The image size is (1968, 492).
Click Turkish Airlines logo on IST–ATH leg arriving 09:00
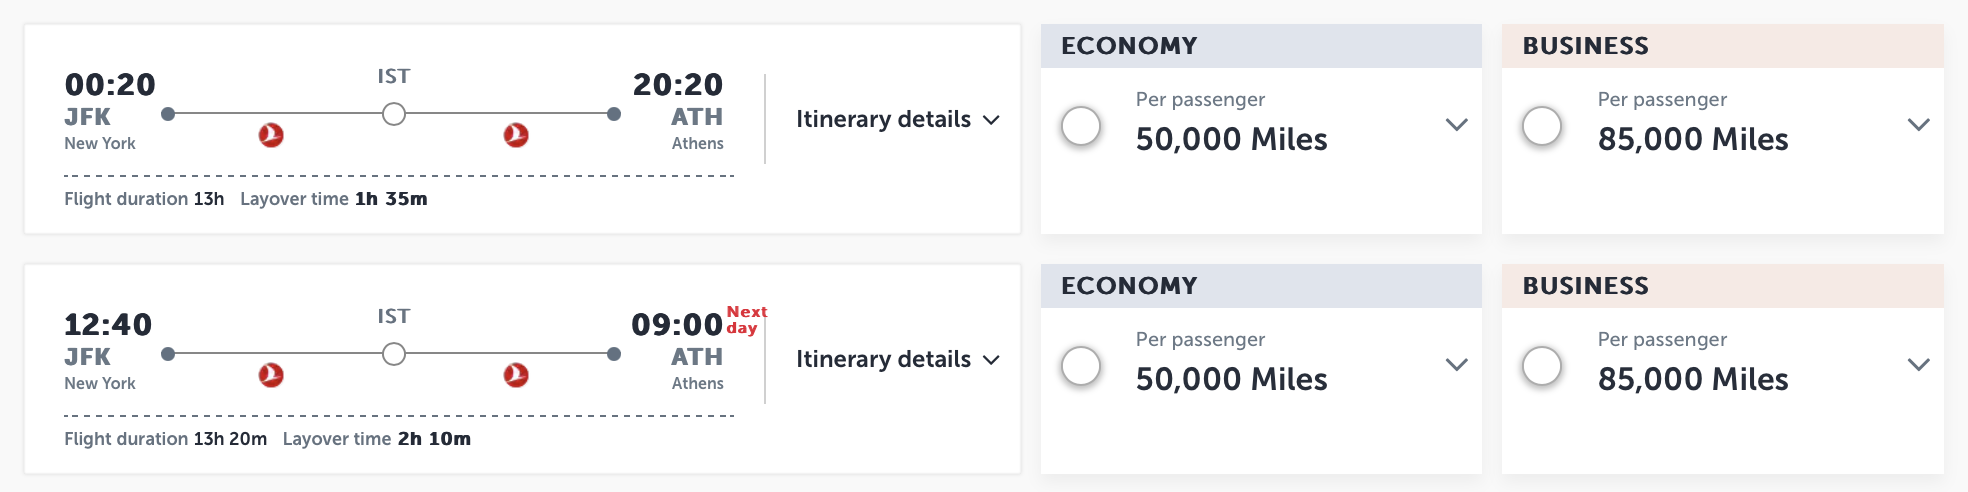point(516,375)
